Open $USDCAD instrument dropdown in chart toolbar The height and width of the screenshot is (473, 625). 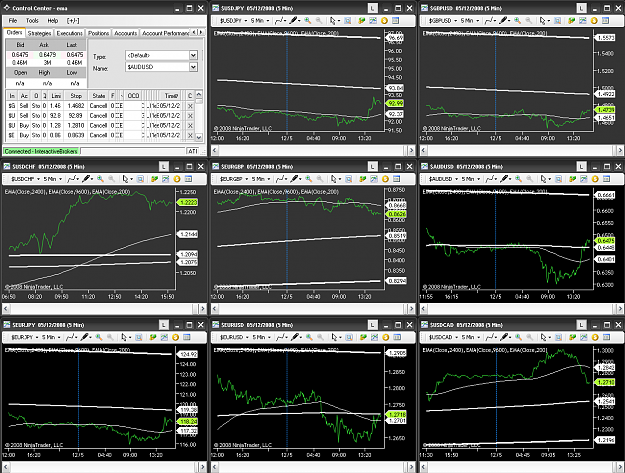[x=443, y=337]
